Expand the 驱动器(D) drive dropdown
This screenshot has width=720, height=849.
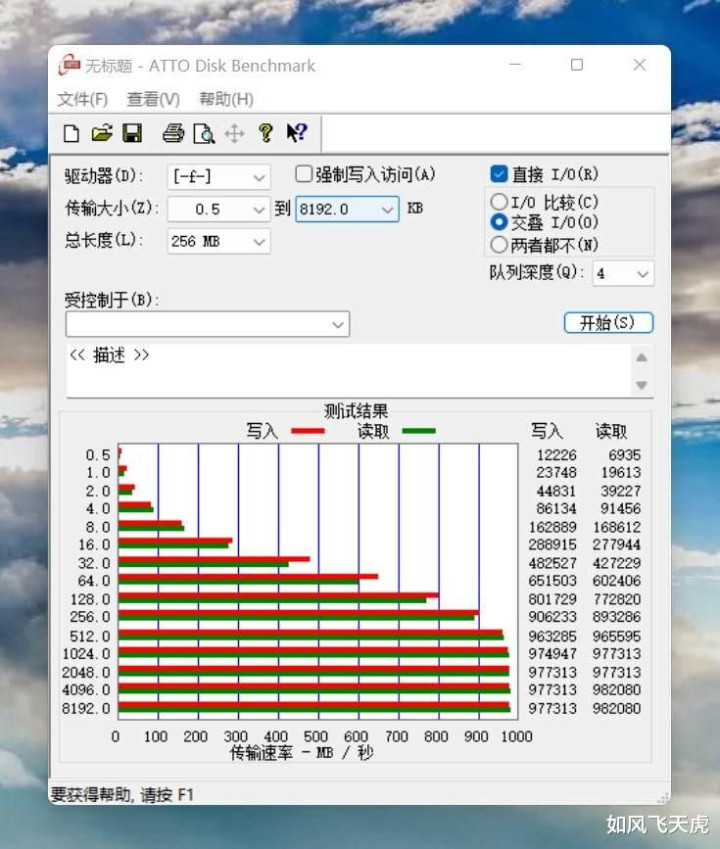(219, 177)
